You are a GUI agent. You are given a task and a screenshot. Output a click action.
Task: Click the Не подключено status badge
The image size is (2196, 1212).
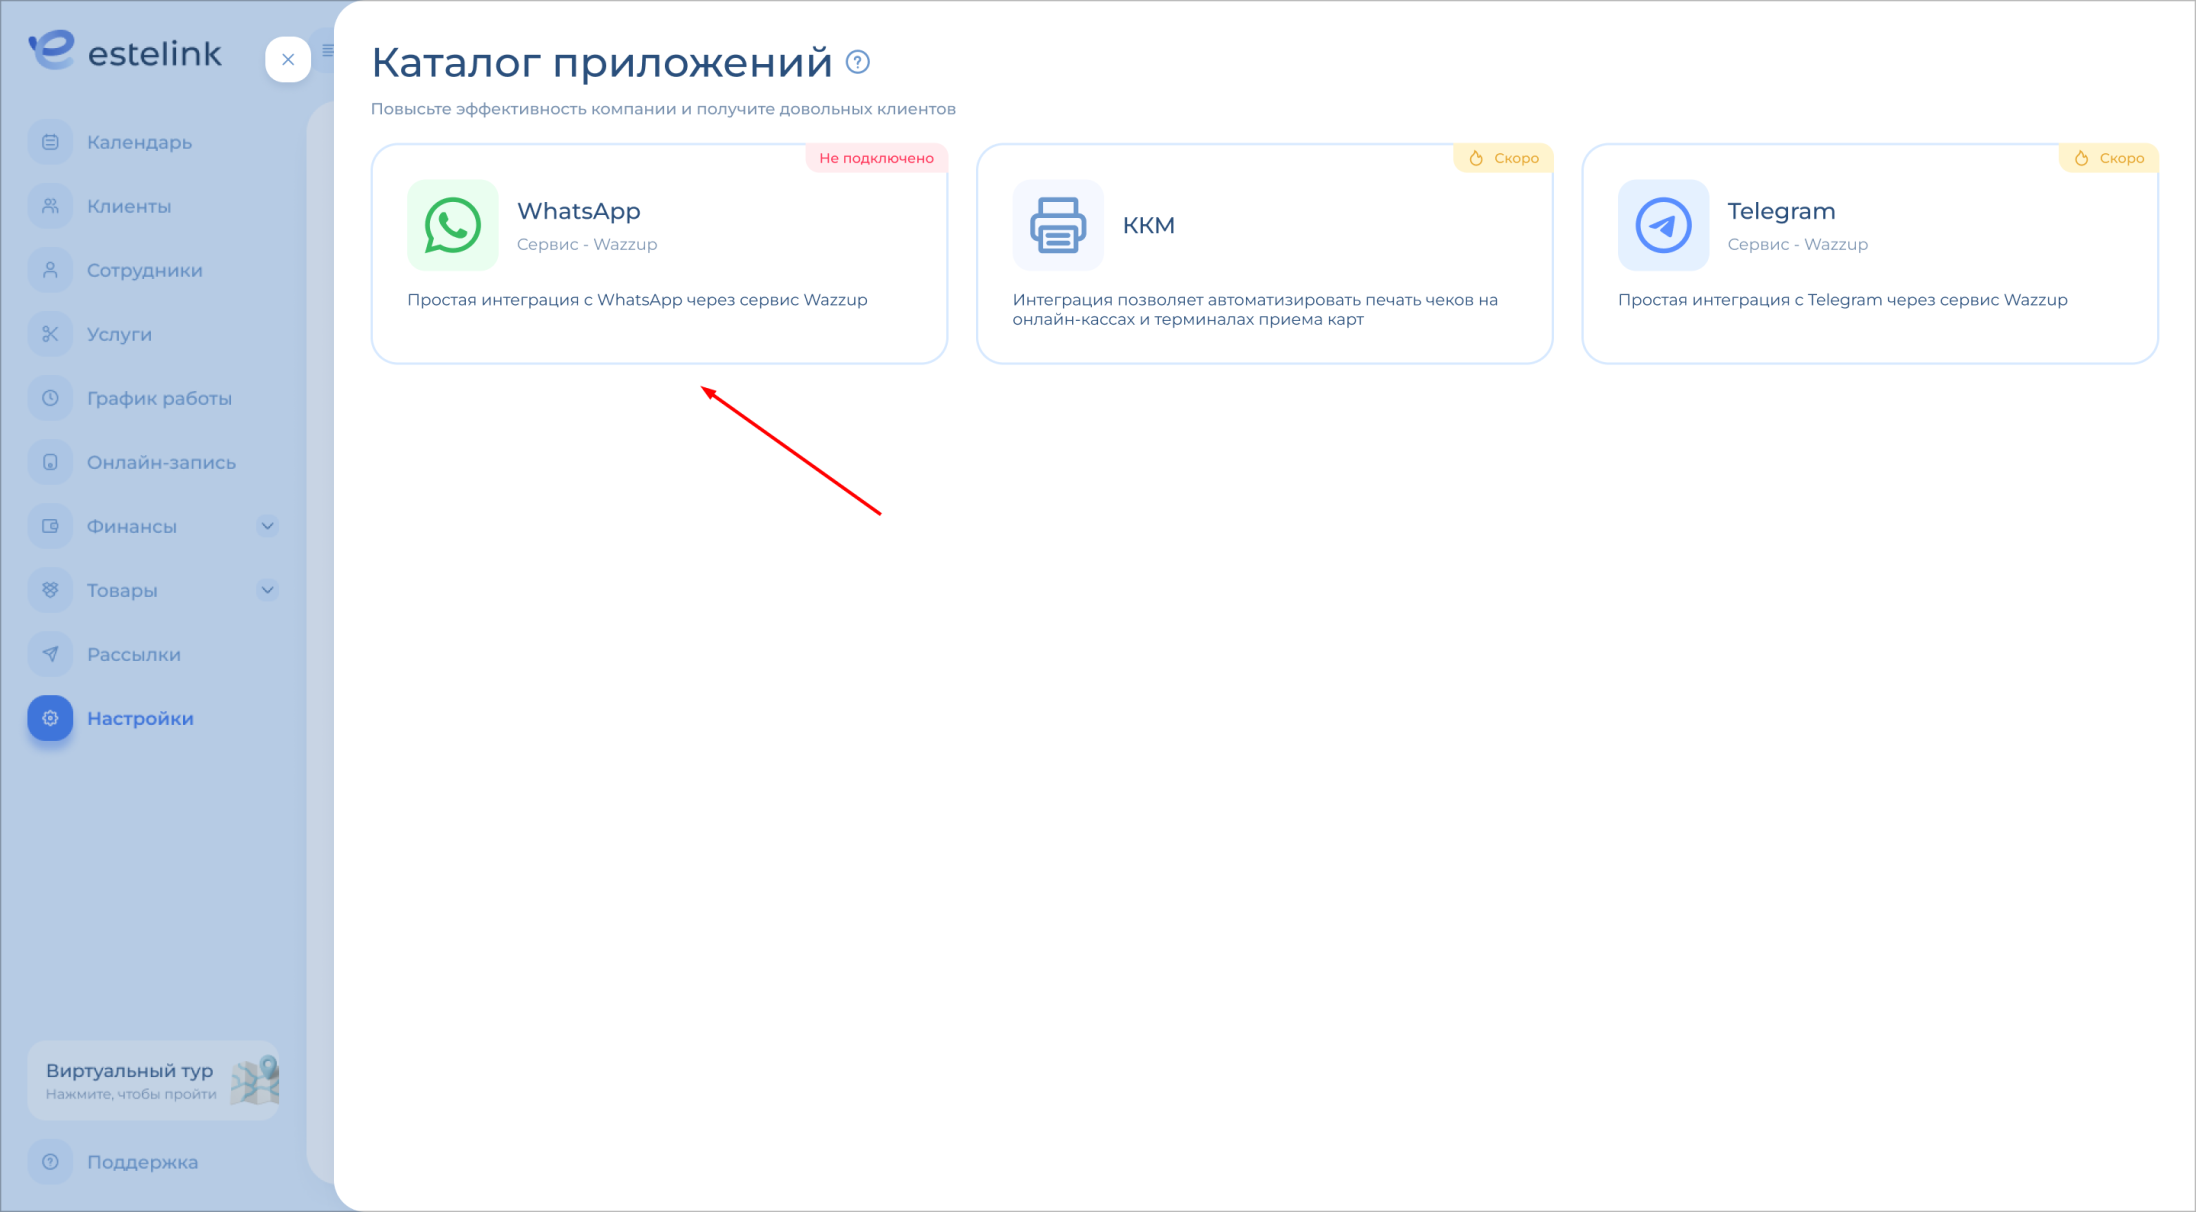coord(876,158)
